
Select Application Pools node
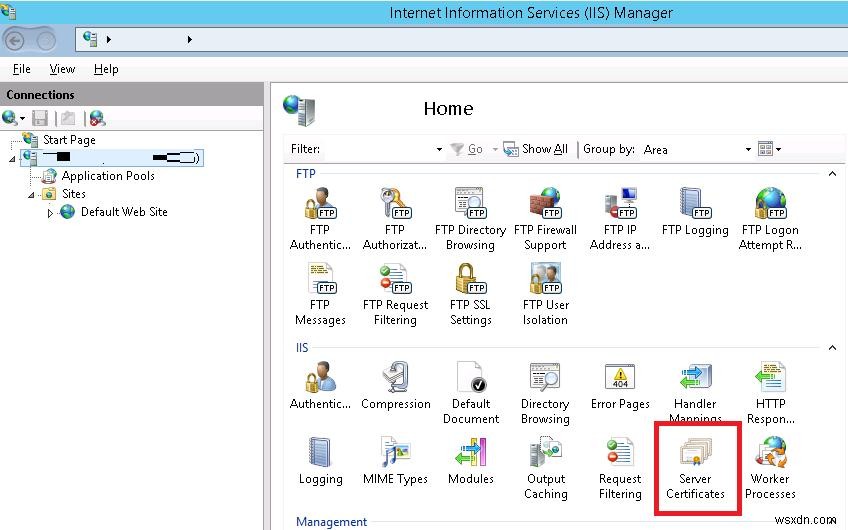coord(108,176)
